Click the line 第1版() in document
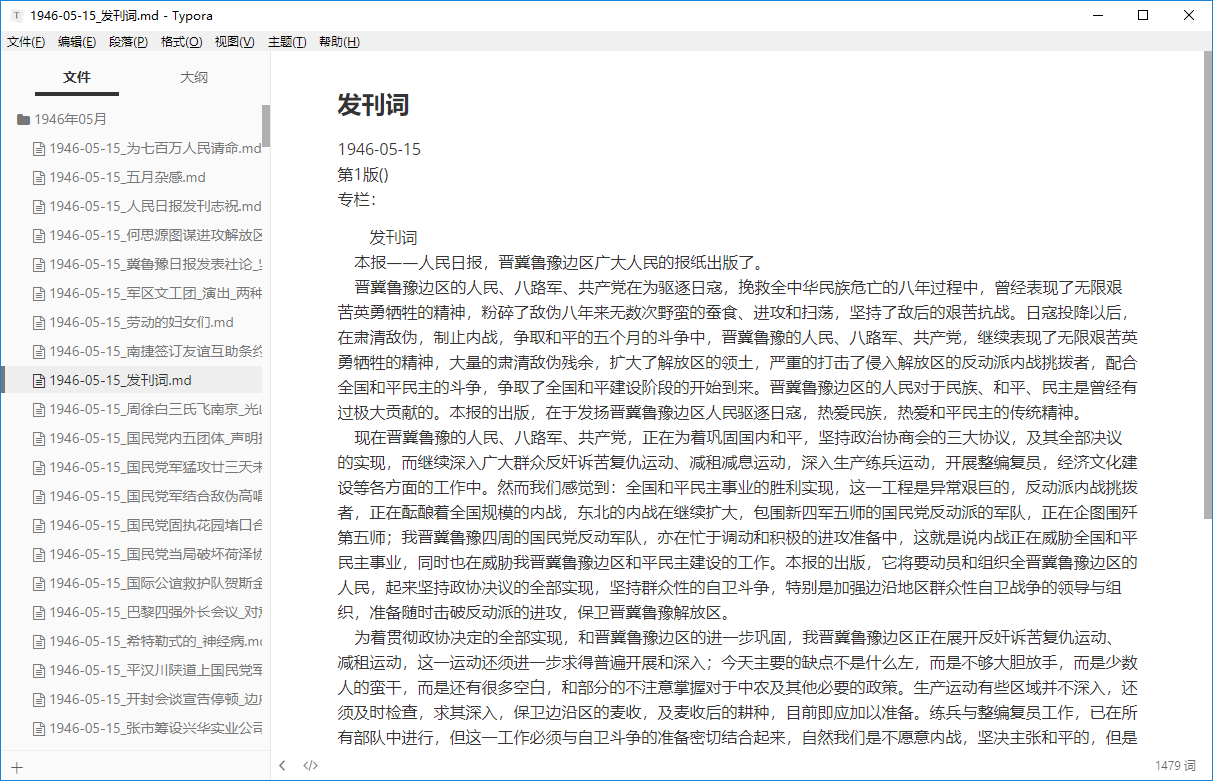This screenshot has width=1213, height=781. tap(363, 174)
